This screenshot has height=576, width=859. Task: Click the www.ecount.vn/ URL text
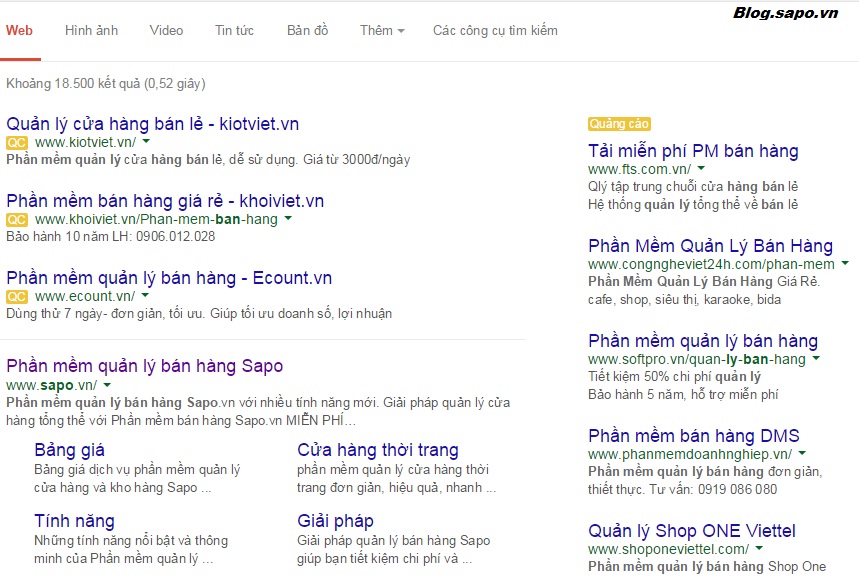point(85,296)
